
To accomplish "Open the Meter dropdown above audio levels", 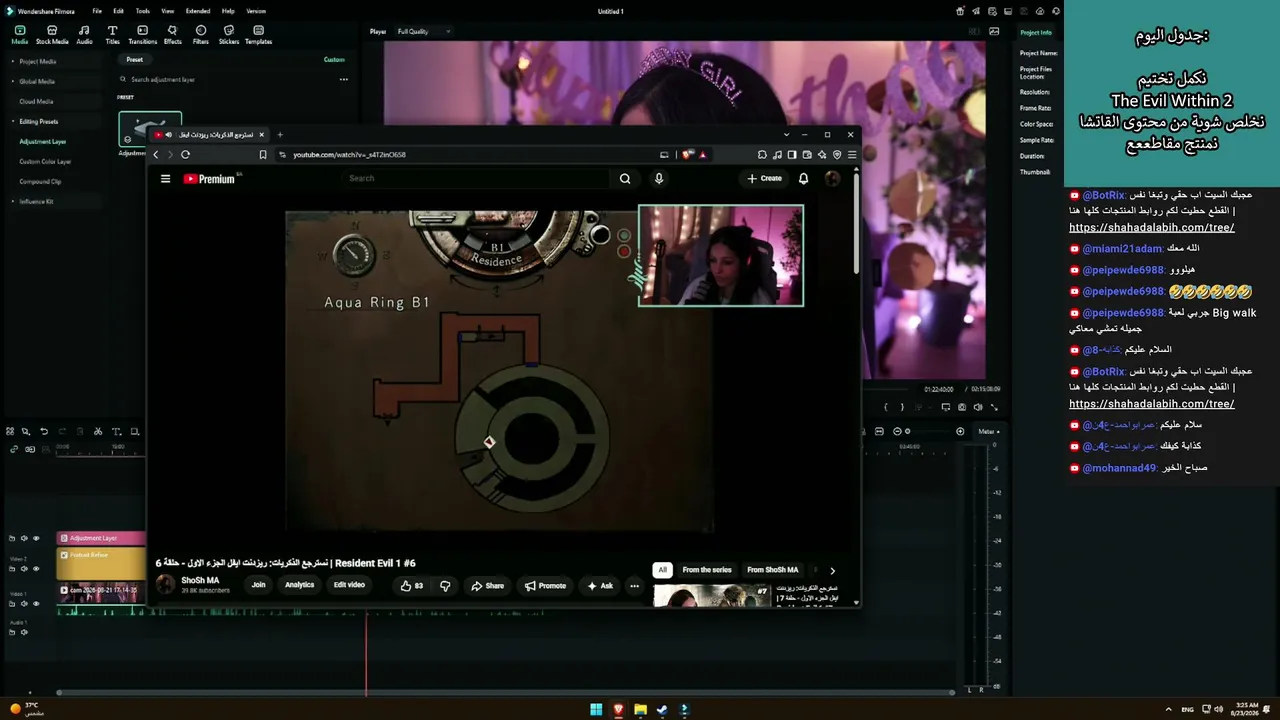I will (988, 432).
